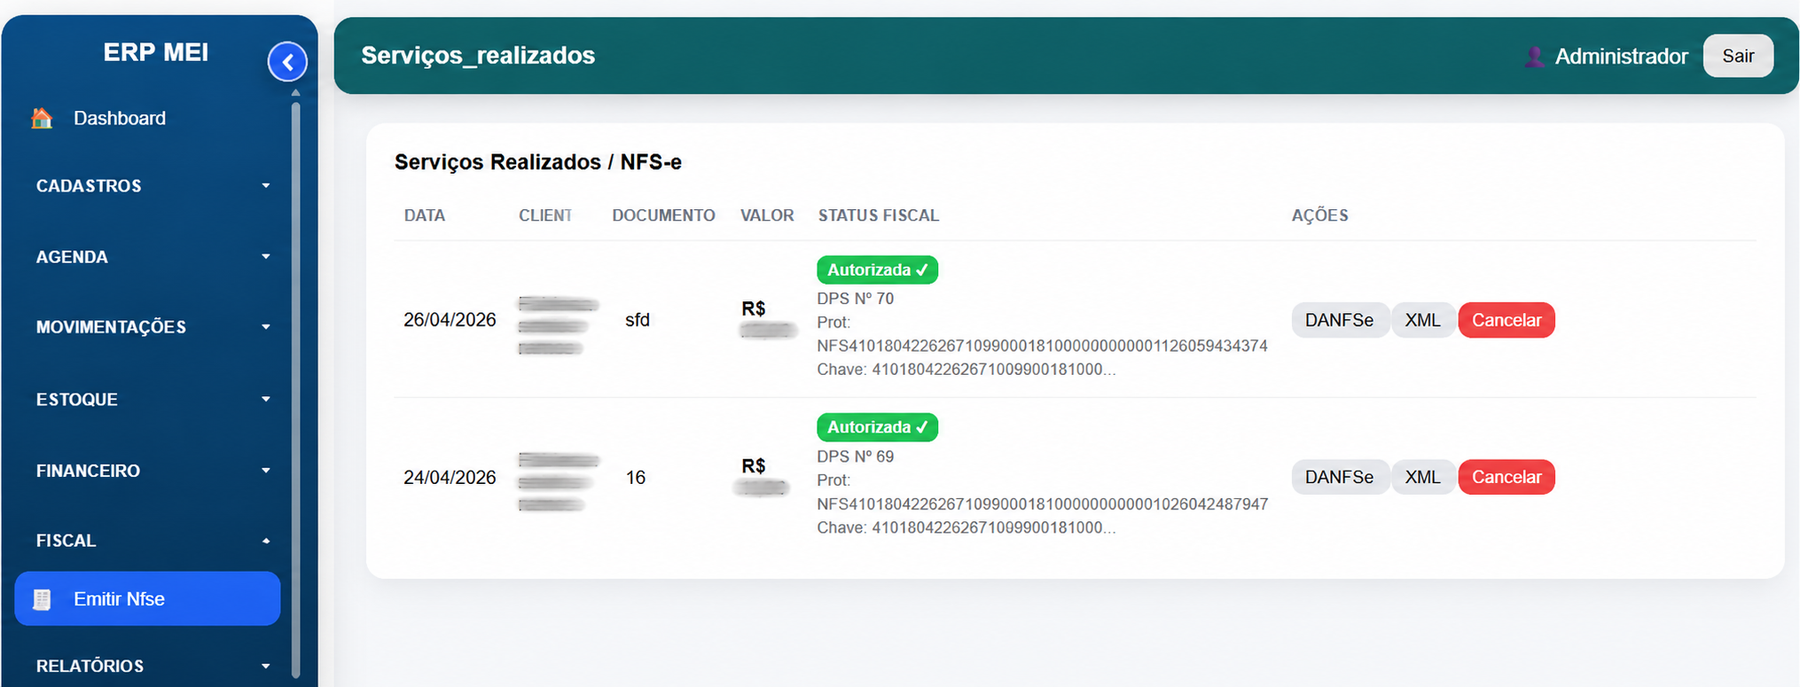1800x687 pixels.
Task: Download XML for DPS Nº 69
Action: [1422, 477]
